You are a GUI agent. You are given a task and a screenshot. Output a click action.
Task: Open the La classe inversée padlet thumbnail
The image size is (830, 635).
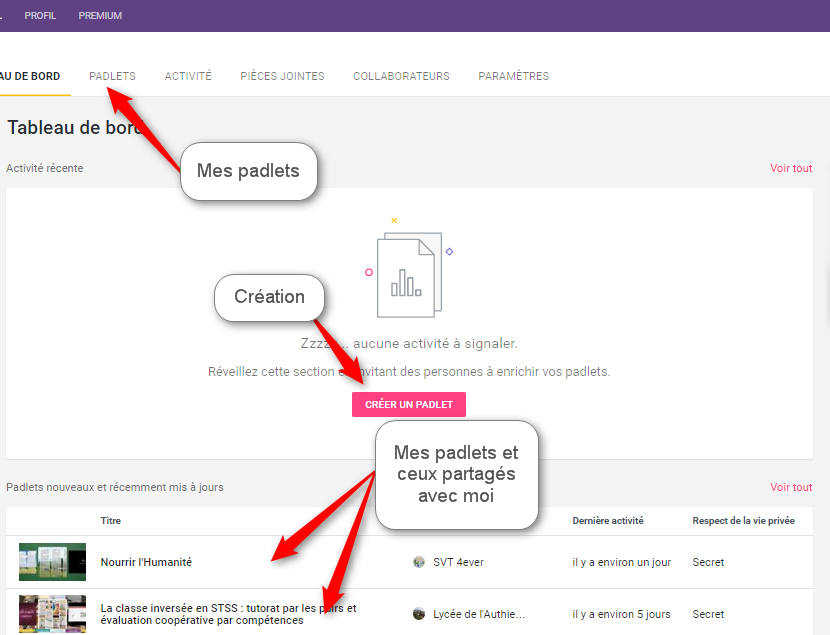(x=52, y=614)
